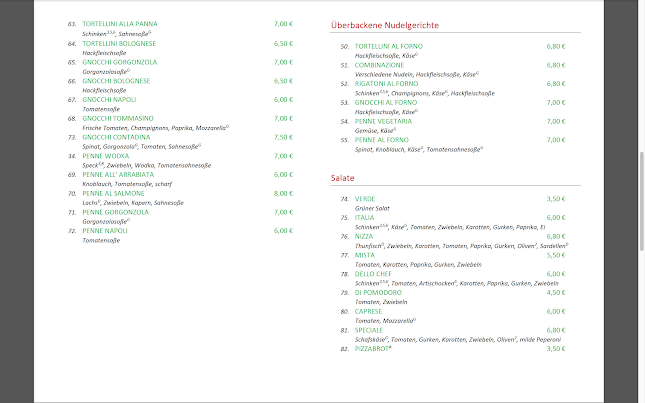The height and width of the screenshot is (403, 645).
Task: Select the DELLO CHEF salad entry
Action: pos(372,273)
